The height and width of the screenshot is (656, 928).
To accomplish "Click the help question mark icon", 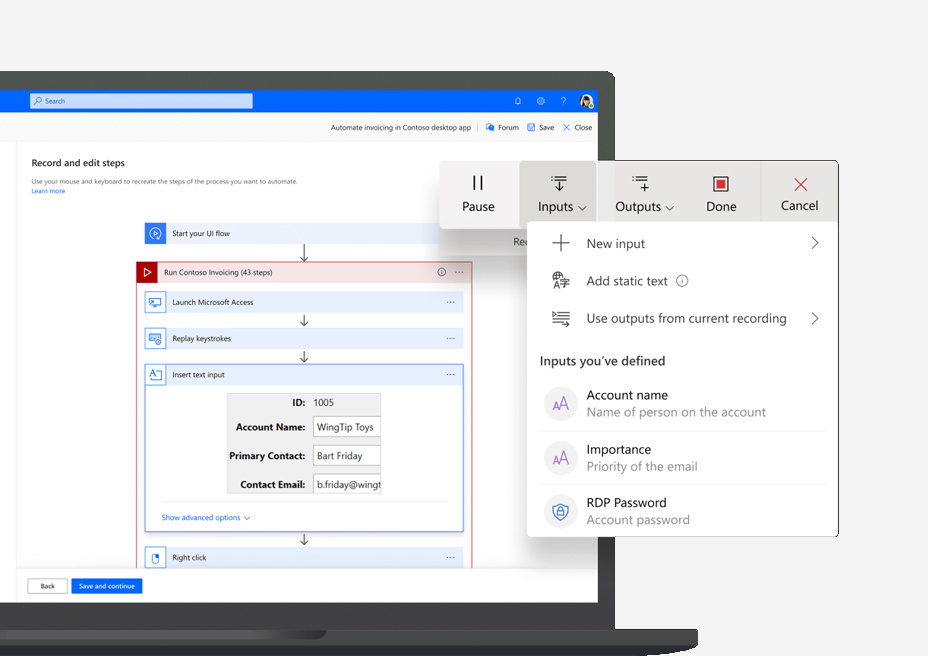I will [x=563, y=101].
